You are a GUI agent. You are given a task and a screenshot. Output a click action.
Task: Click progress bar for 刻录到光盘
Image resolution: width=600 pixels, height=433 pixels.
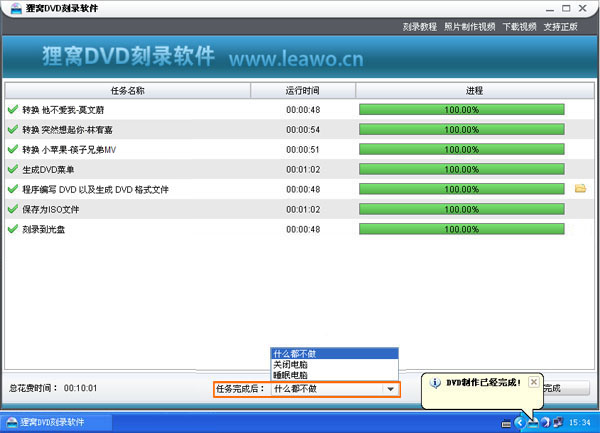(461, 229)
